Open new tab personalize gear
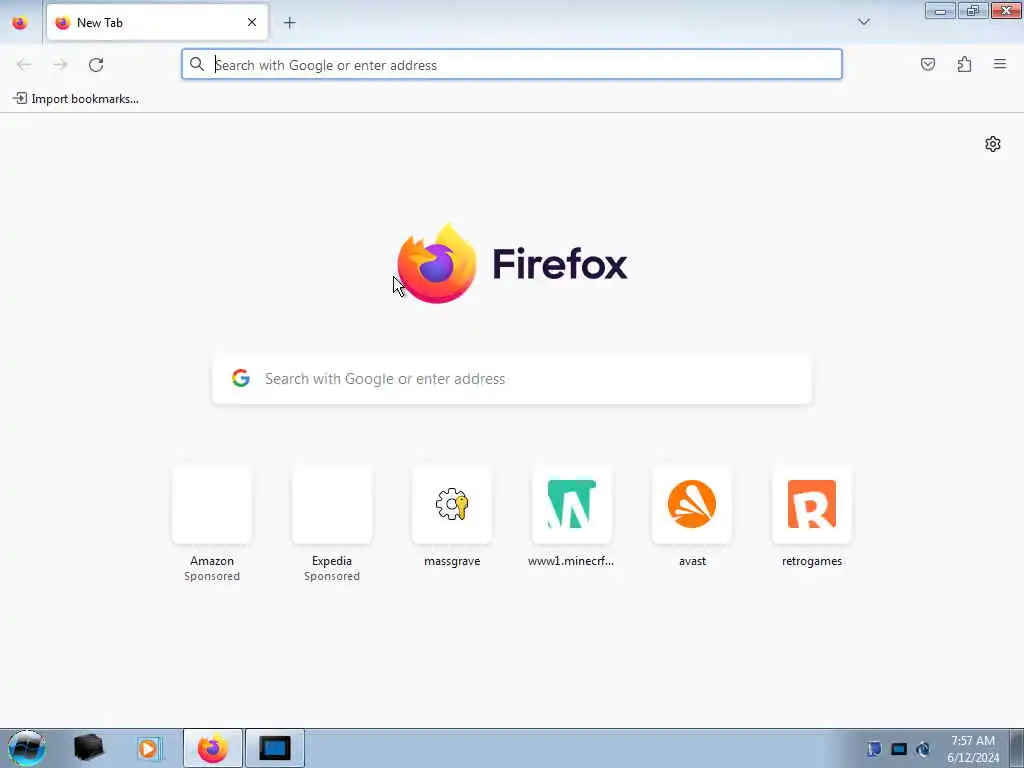 tap(993, 144)
